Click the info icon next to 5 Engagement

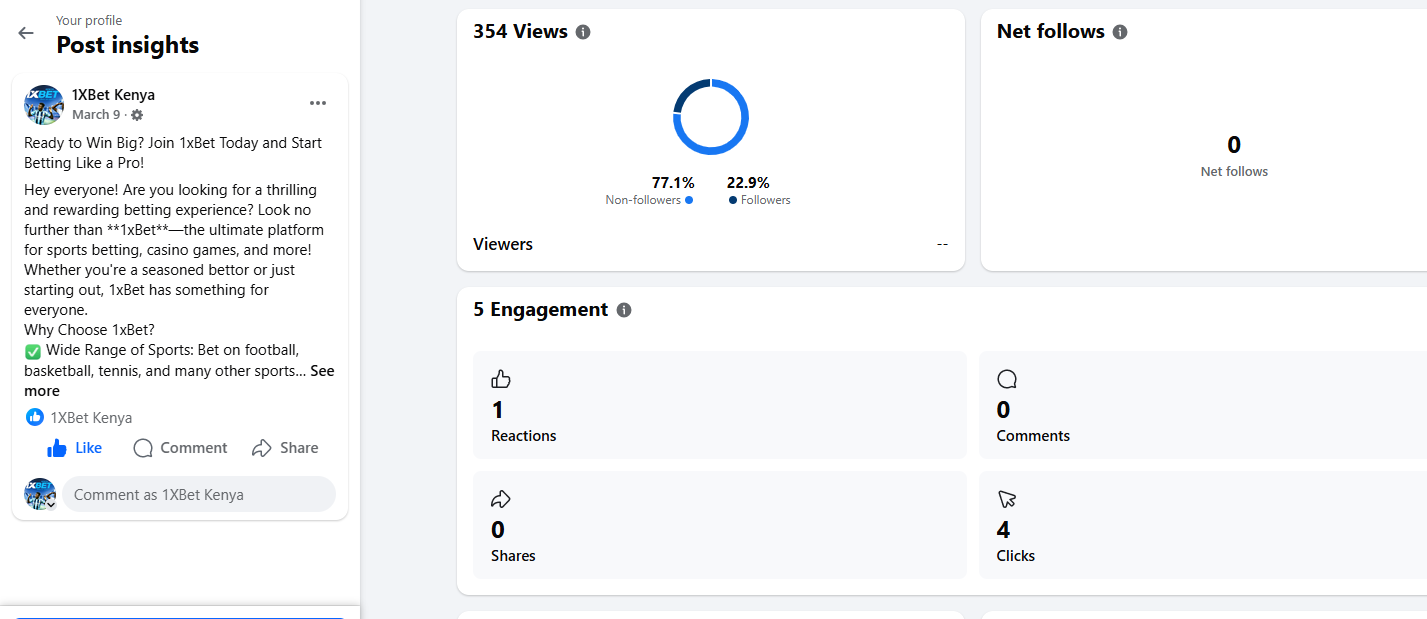tap(624, 310)
